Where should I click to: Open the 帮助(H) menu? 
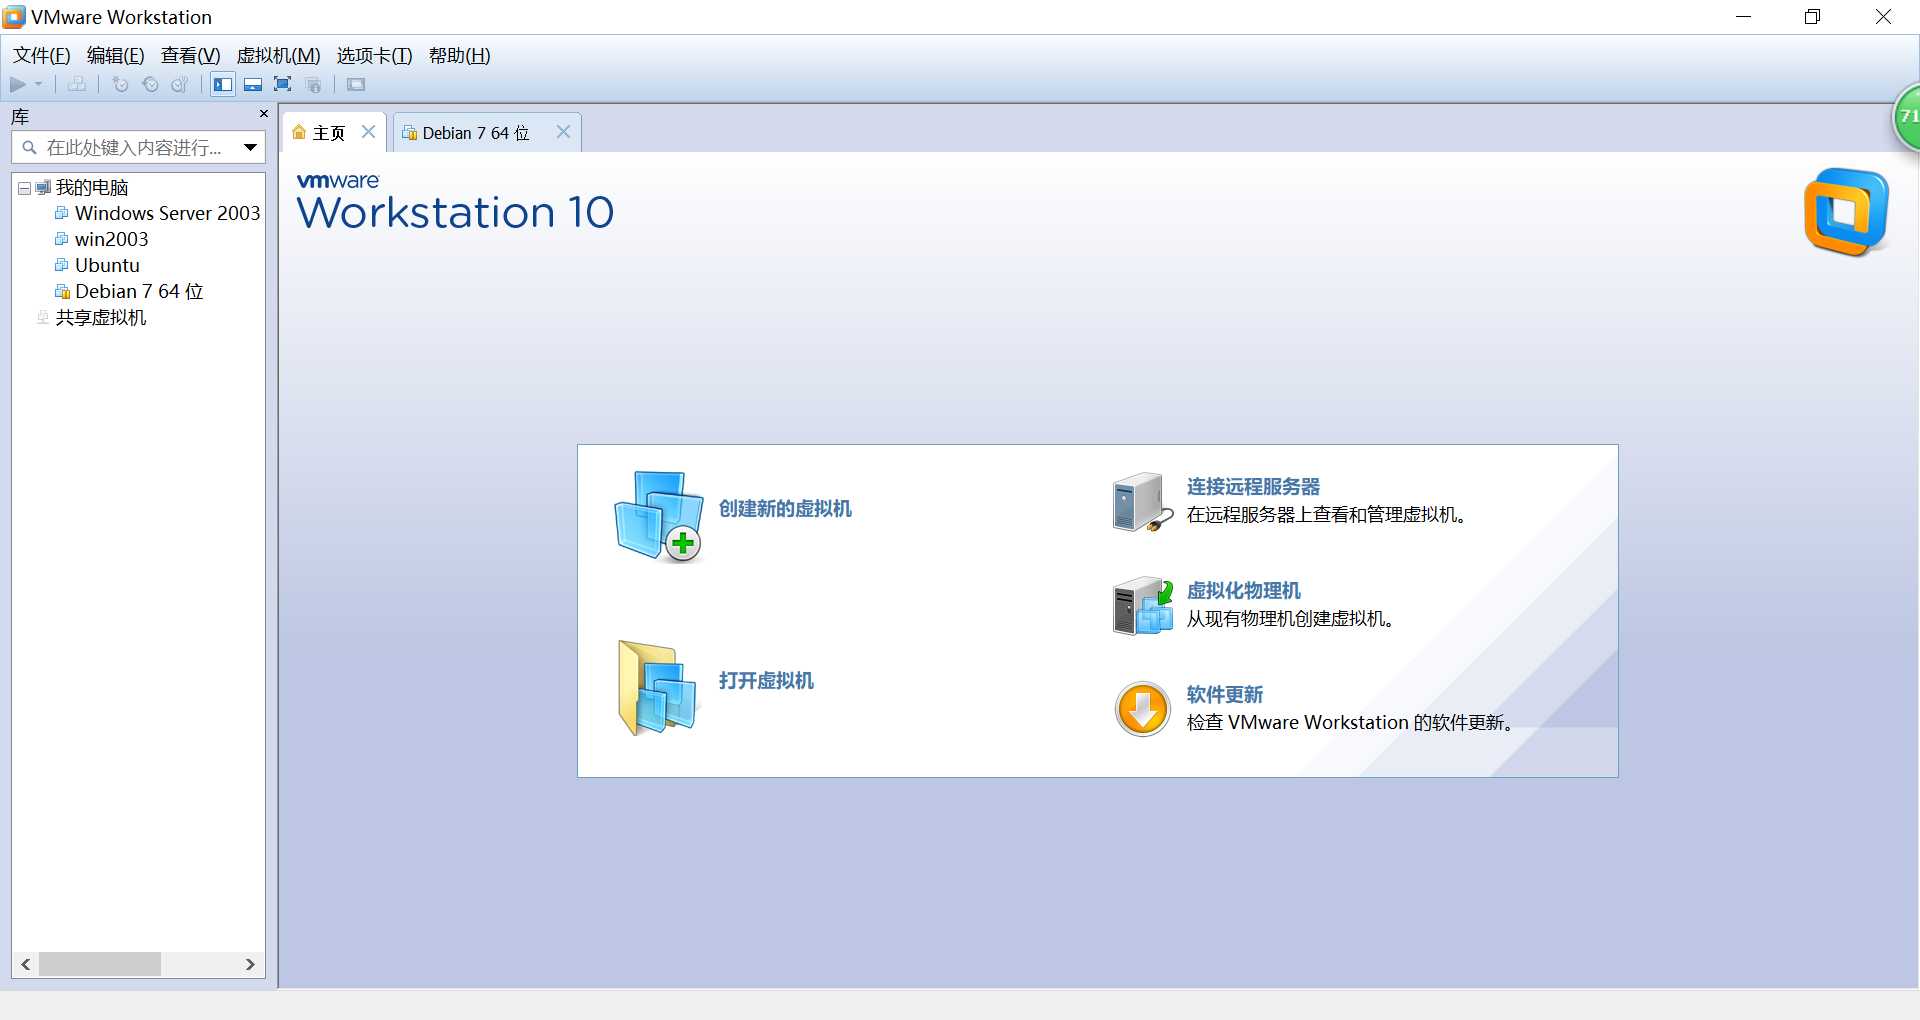click(459, 56)
